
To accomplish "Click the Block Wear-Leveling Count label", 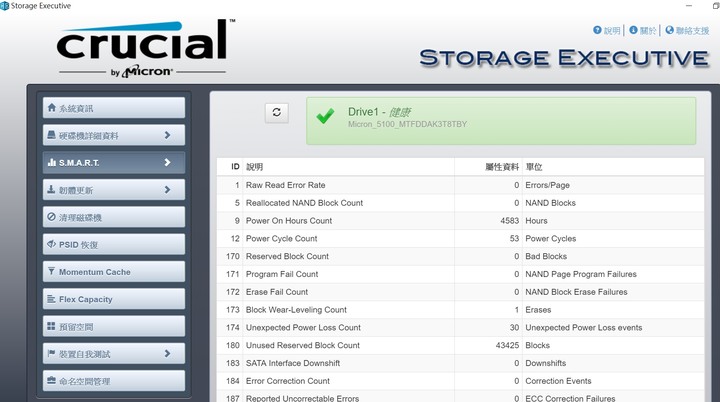I will pyautogui.click(x=296, y=310).
